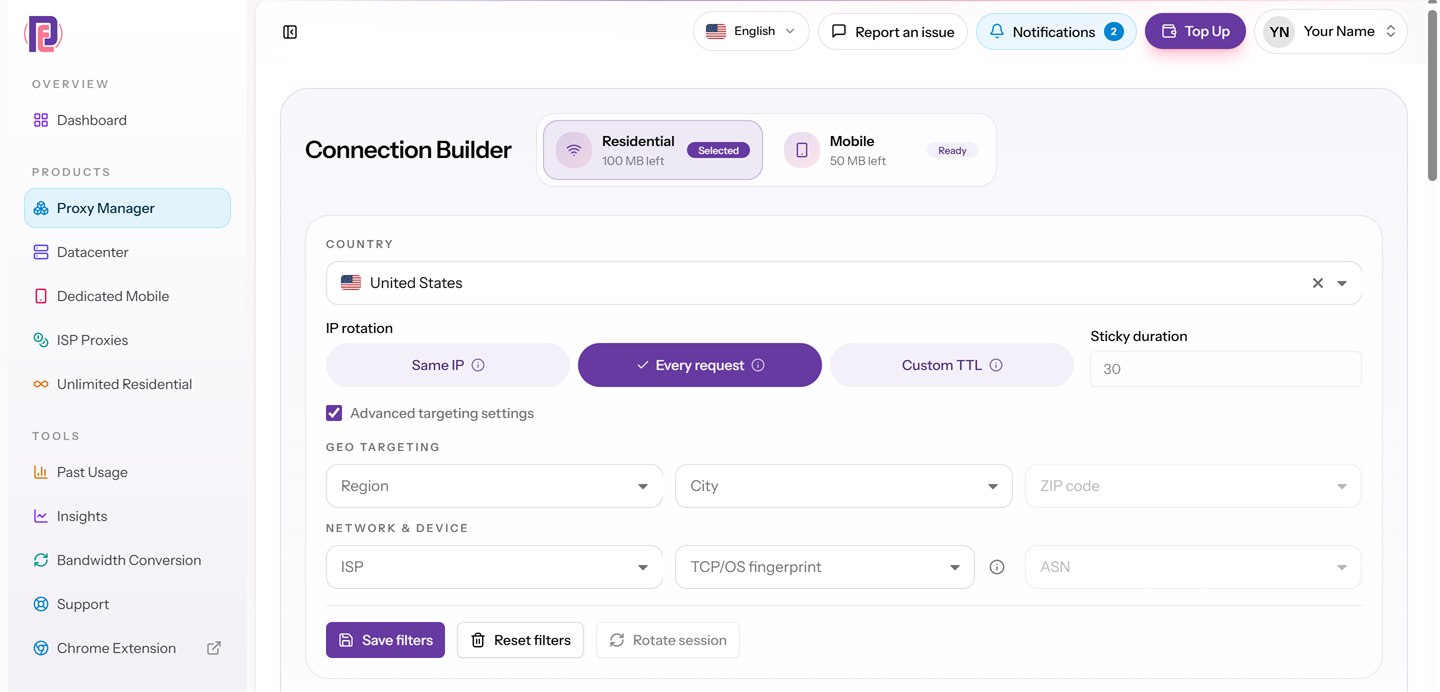Click the Top Up button
This screenshot has width=1440, height=692.
click(1195, 31)
